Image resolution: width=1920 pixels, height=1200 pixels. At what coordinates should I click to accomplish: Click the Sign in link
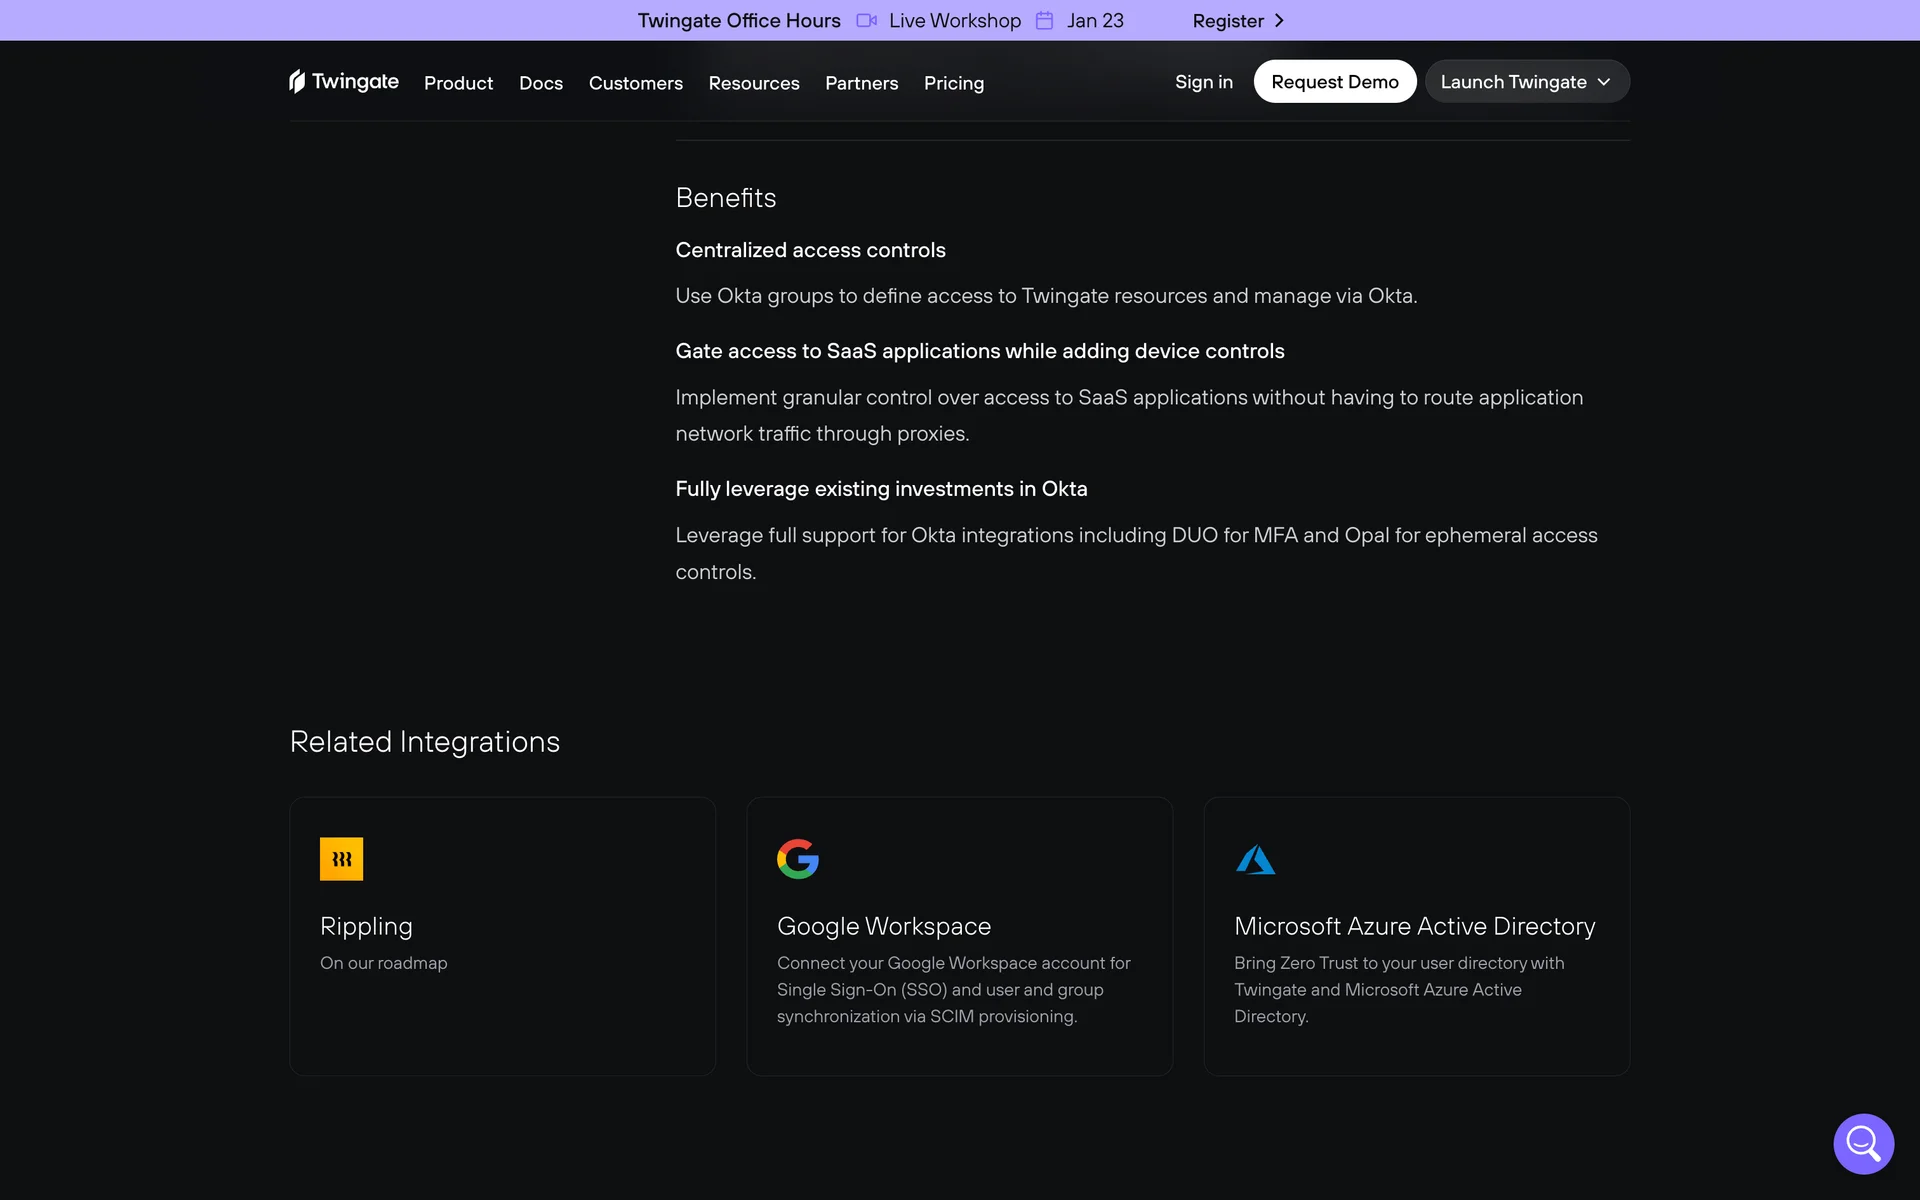[x=1203, y=82]
